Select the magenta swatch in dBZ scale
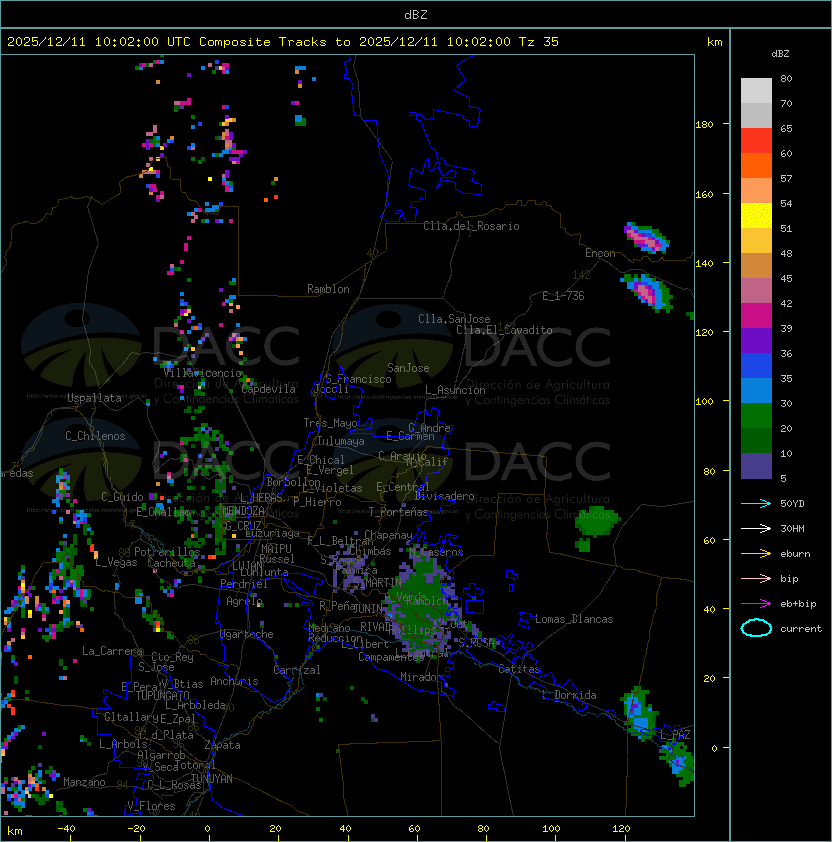Image resolution: width=832 pixels, height=842 pixels. [x=756, y=316]
